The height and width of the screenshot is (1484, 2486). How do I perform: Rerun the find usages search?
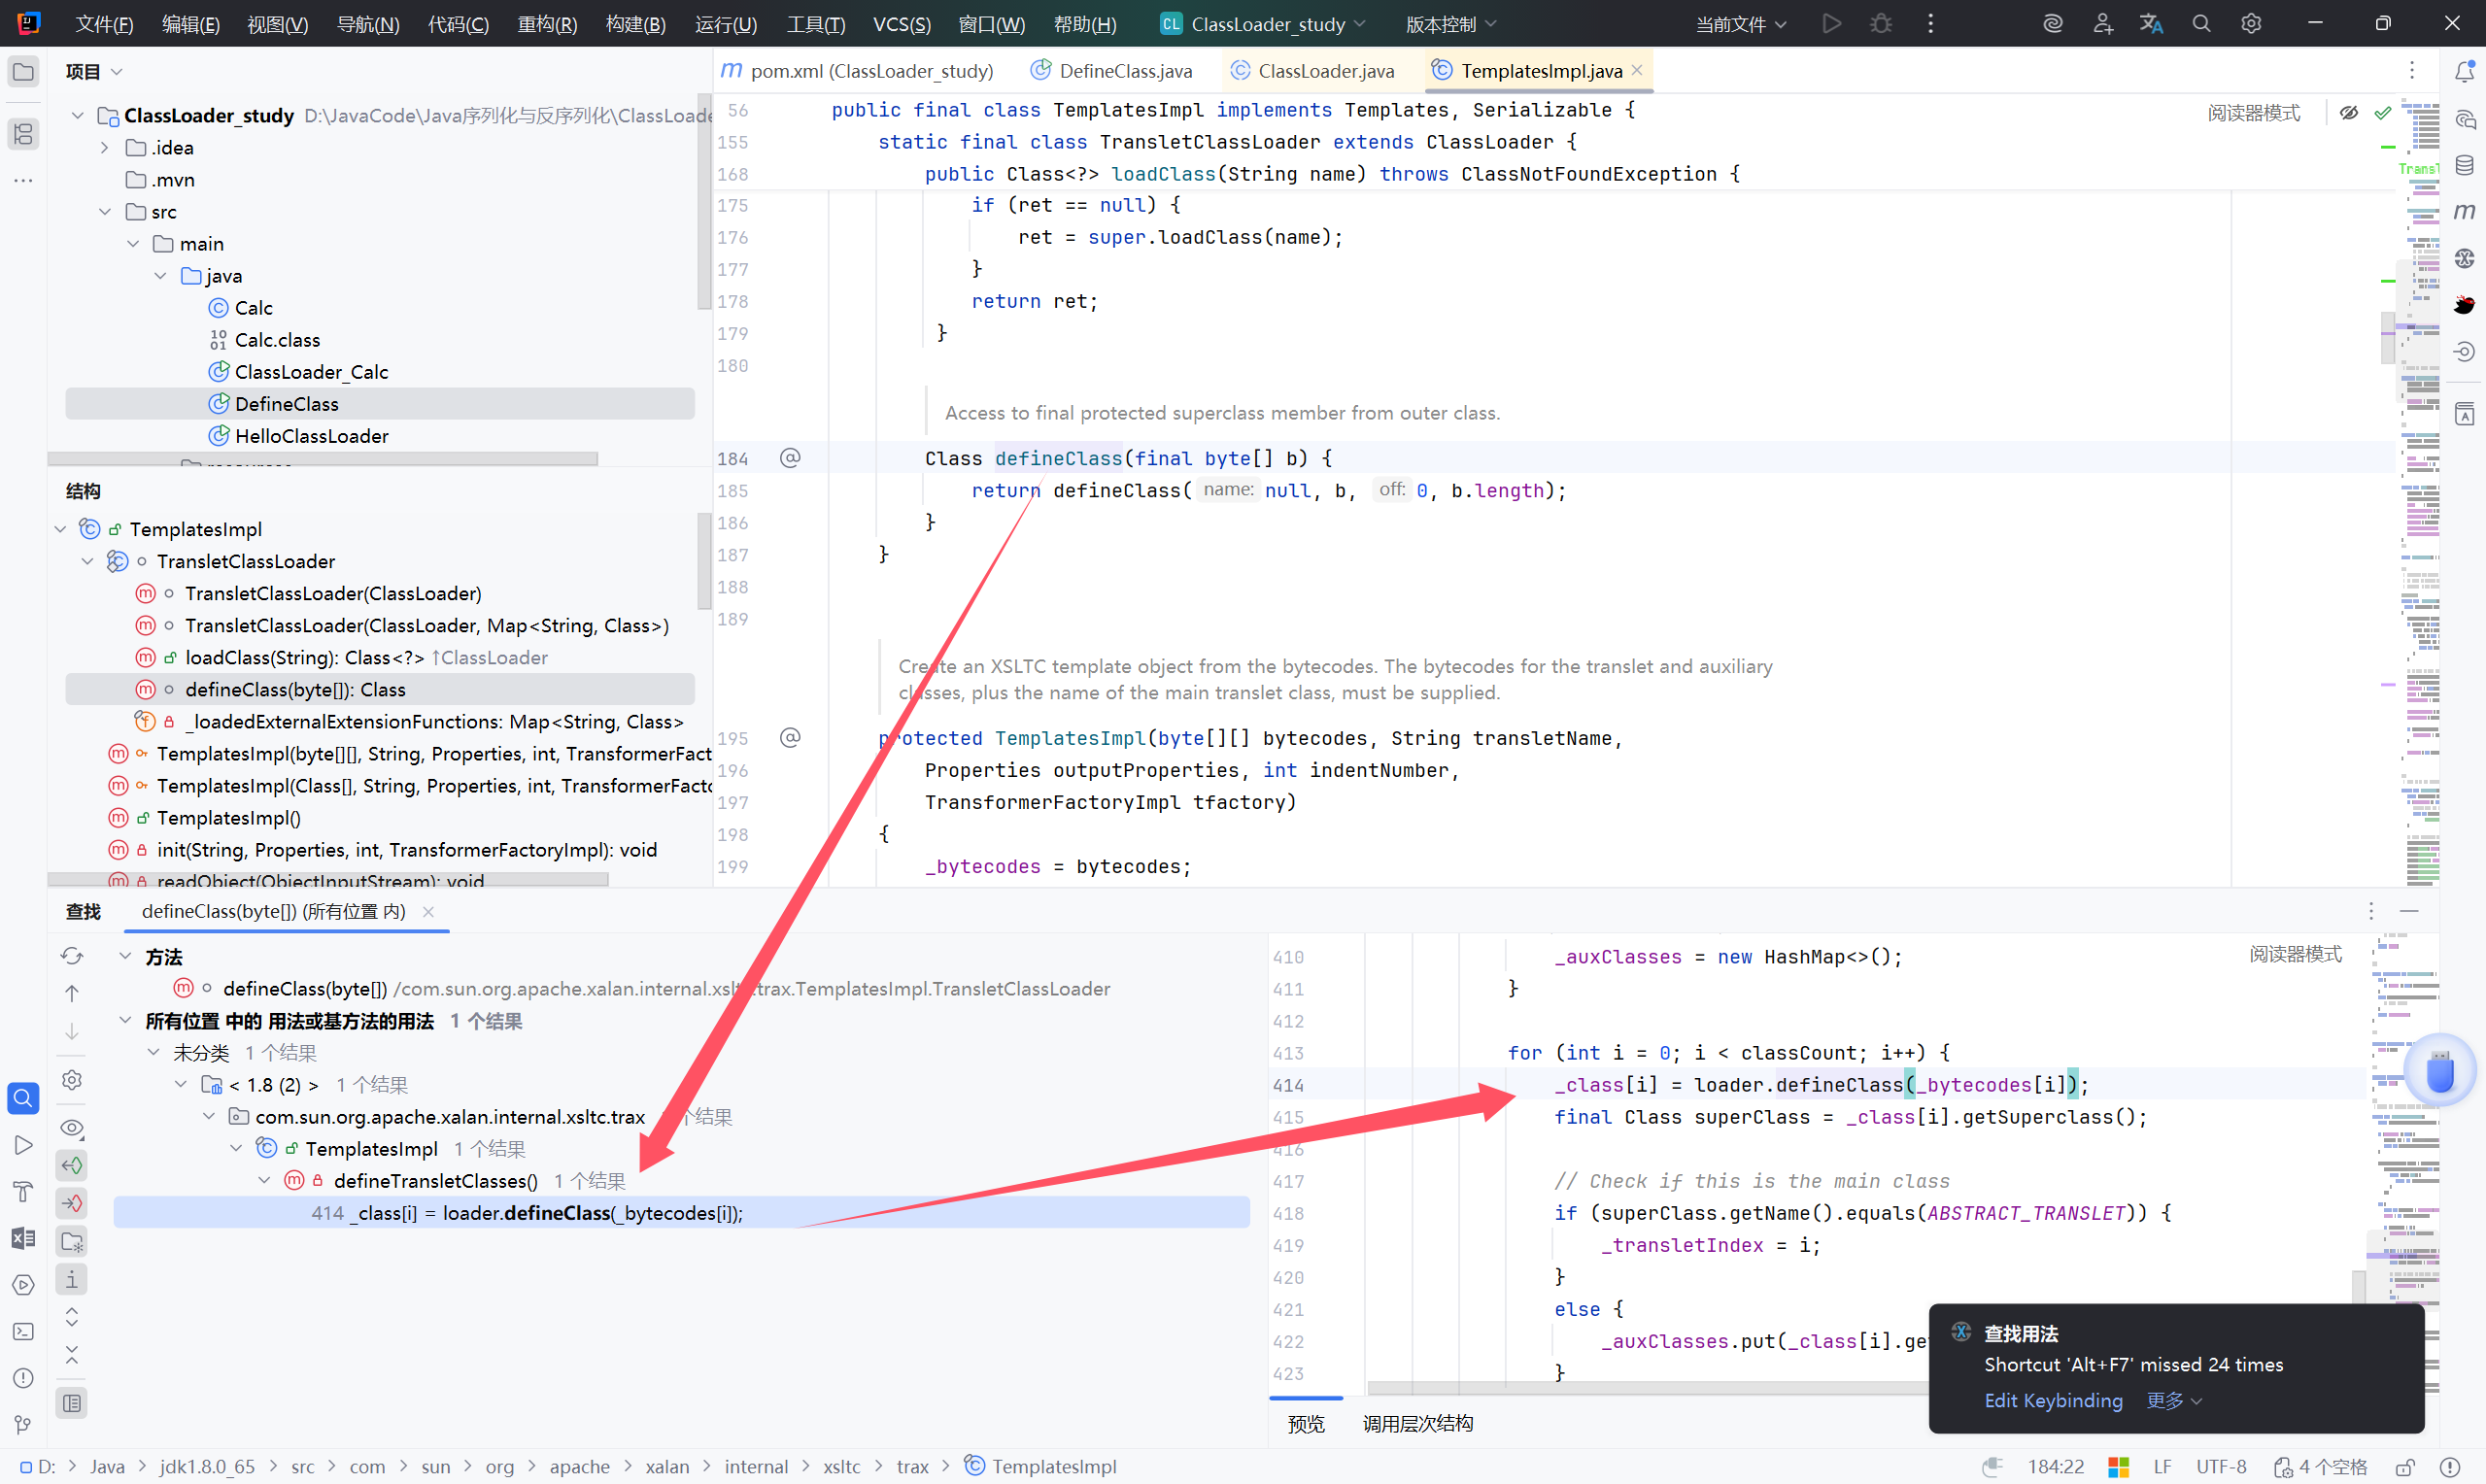(x=72, y=956)
